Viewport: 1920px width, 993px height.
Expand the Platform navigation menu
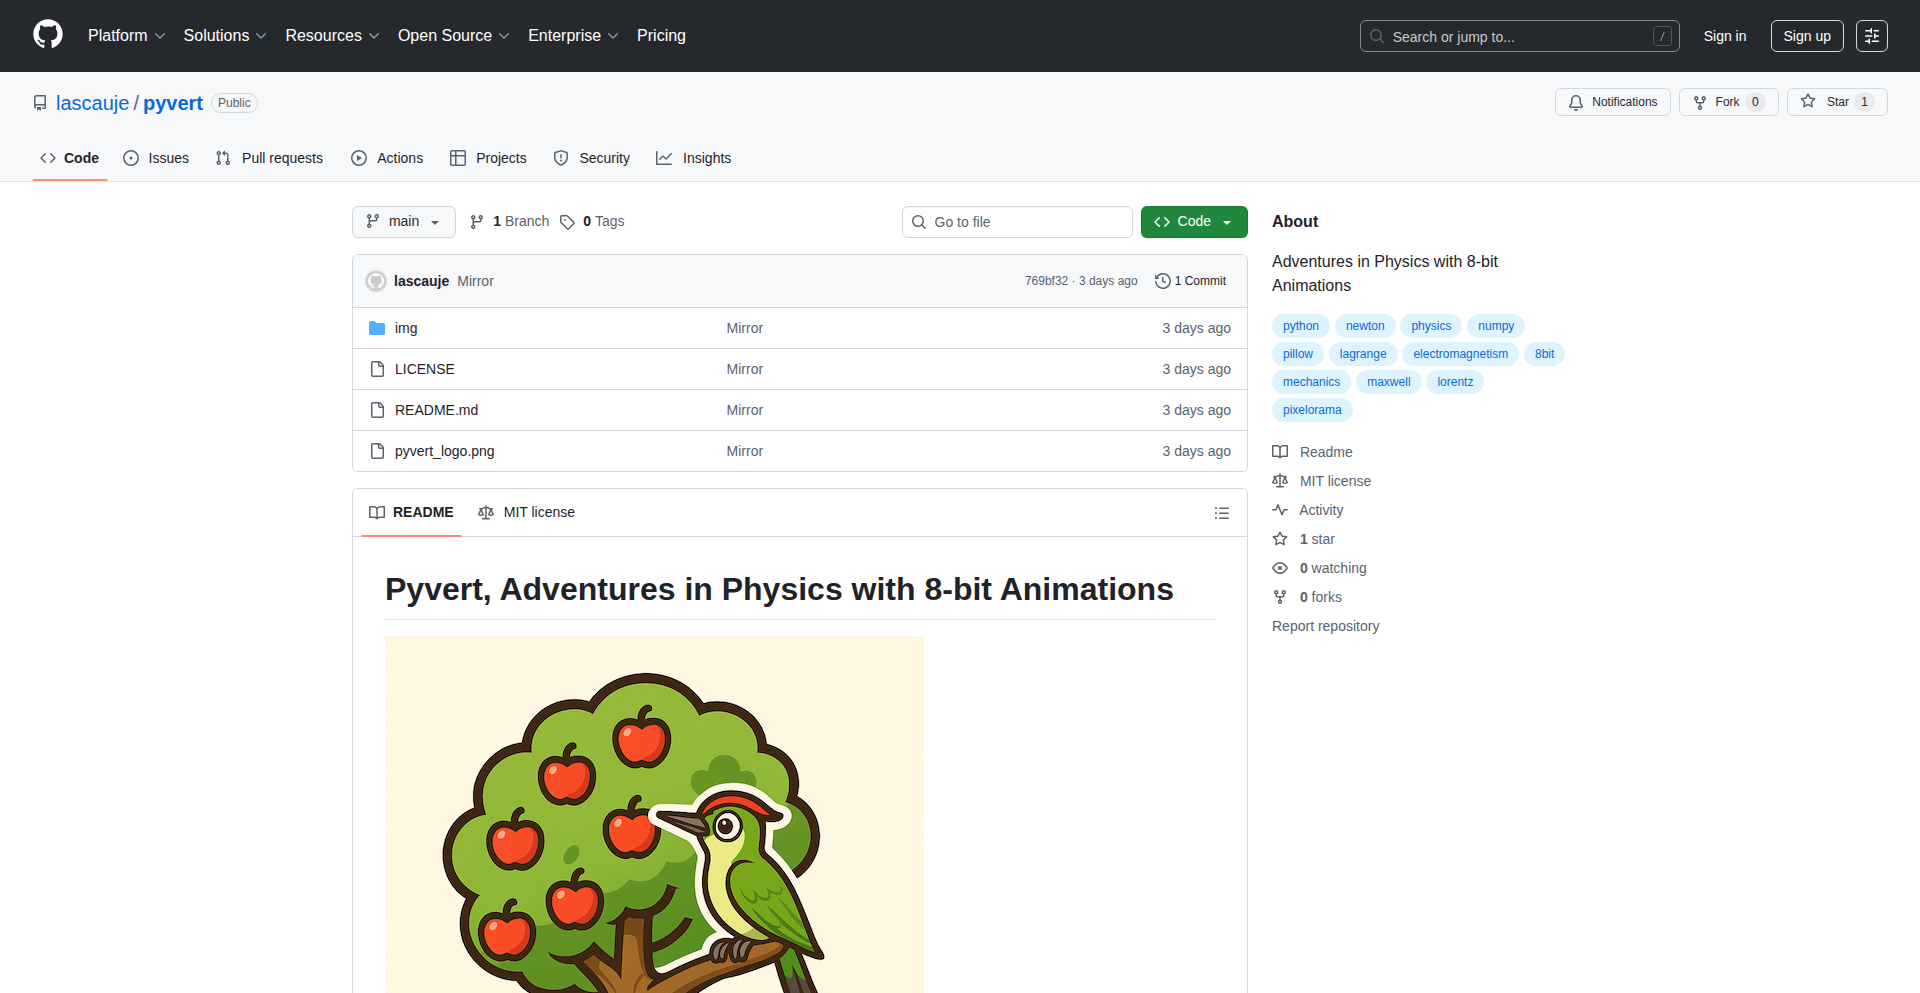[x=126, y=36]
